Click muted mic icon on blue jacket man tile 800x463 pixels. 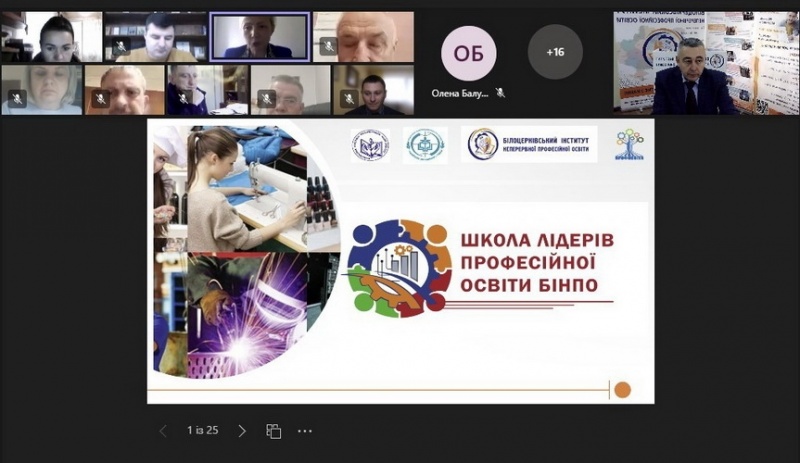tap(183, 99)
